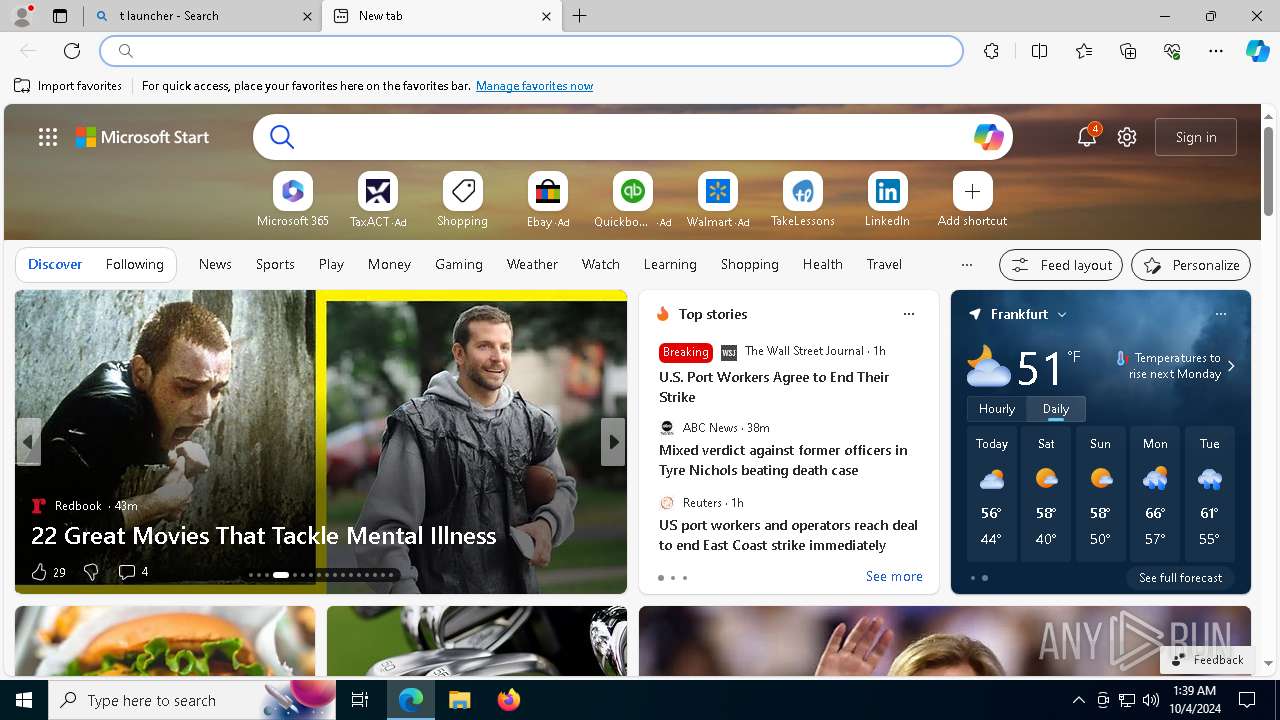1280x720 pixels.
Task: Click the Personalize button
Action: (x=1191, y=265)
